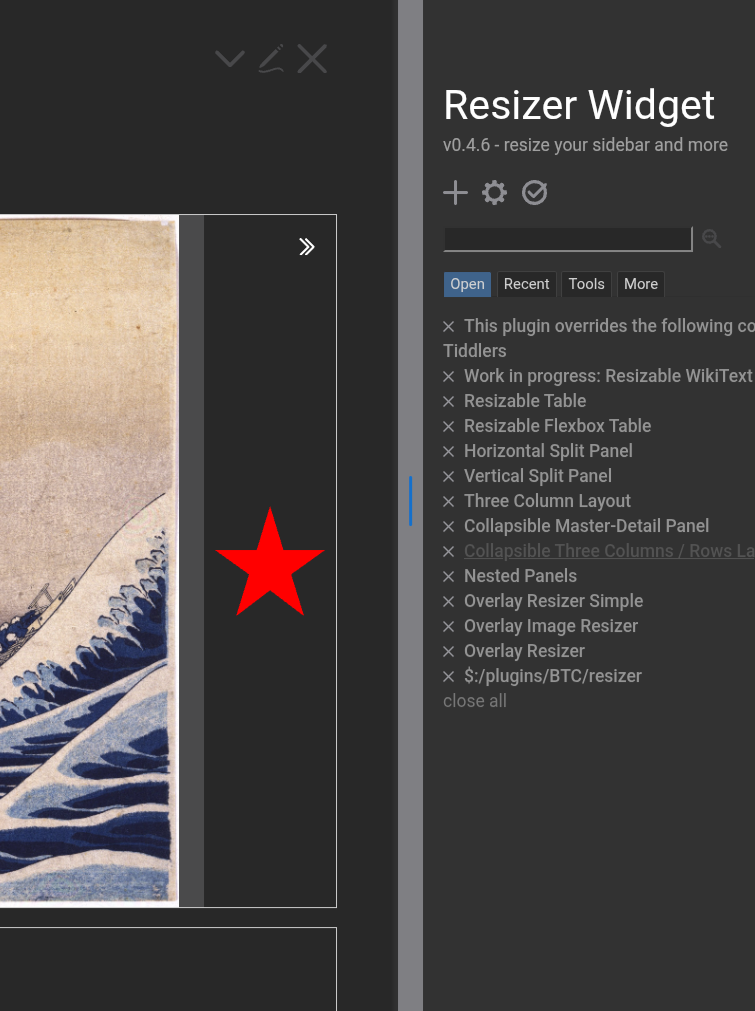Switch to the Tools tab

(x=586, y=284)
